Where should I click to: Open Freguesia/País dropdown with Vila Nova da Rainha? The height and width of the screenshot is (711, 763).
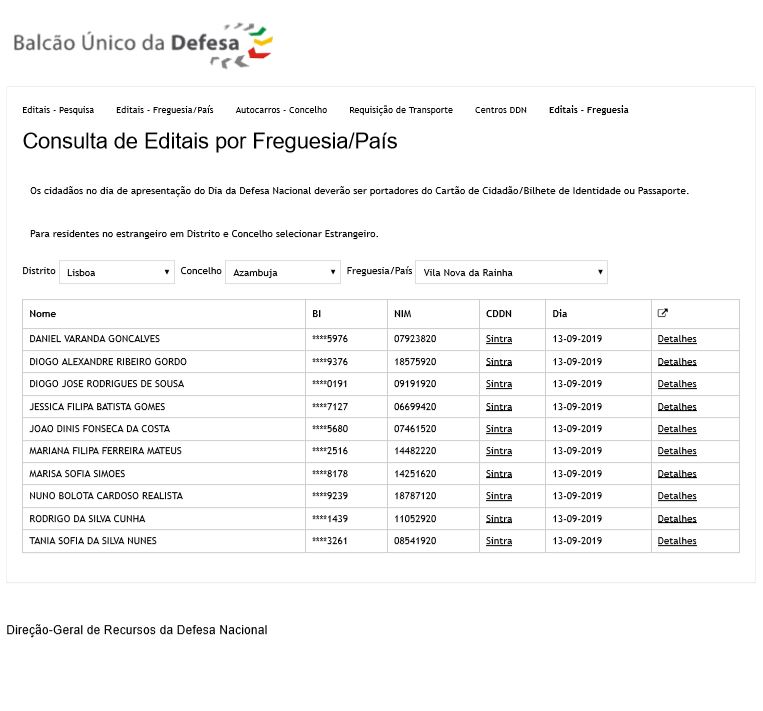click(x=511, y=272)
